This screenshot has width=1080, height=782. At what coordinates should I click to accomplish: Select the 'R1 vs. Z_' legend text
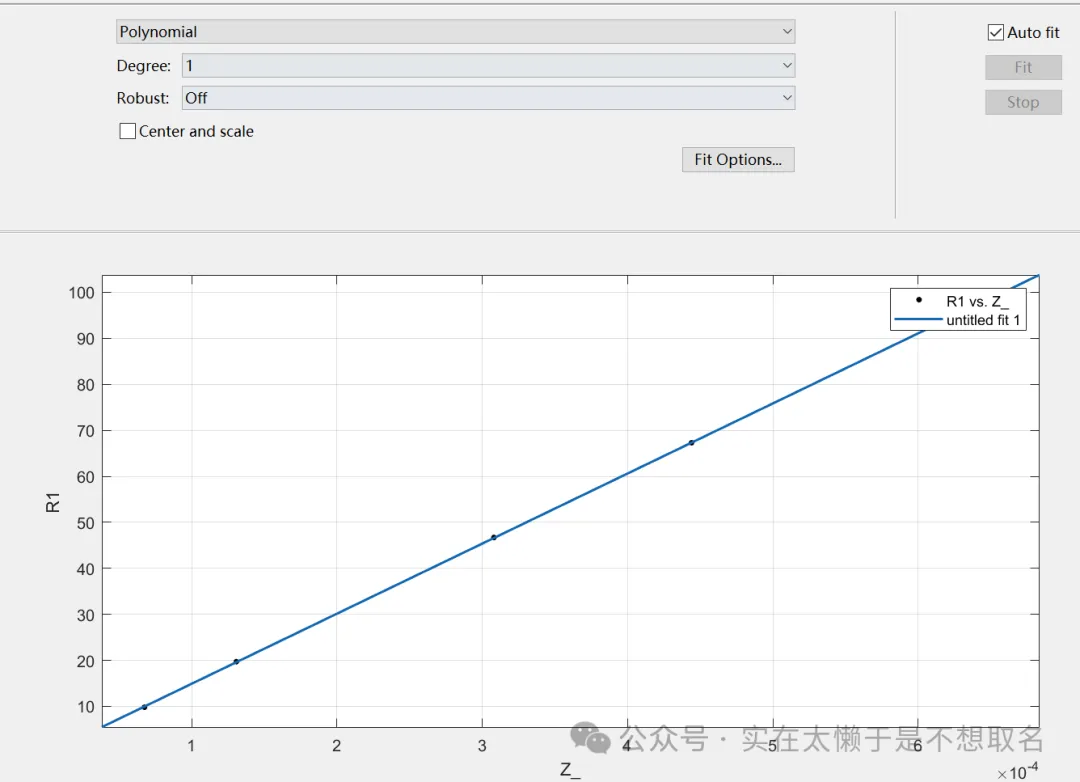977,301
